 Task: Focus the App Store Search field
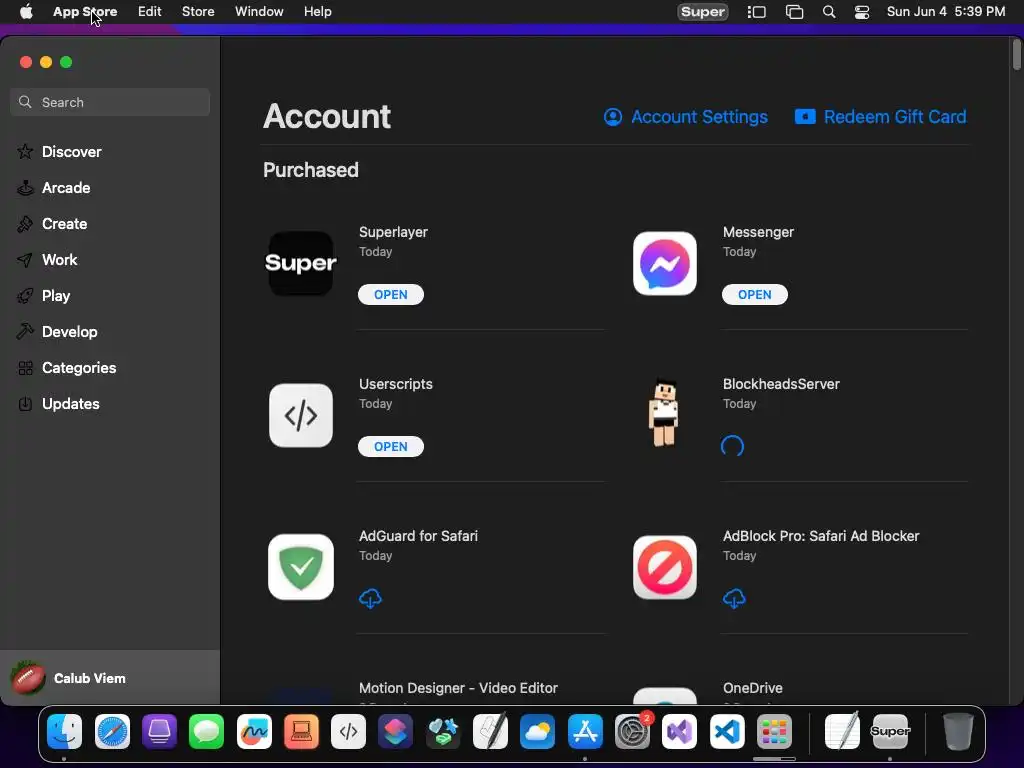pyautogui.click(x=110, y=102)
